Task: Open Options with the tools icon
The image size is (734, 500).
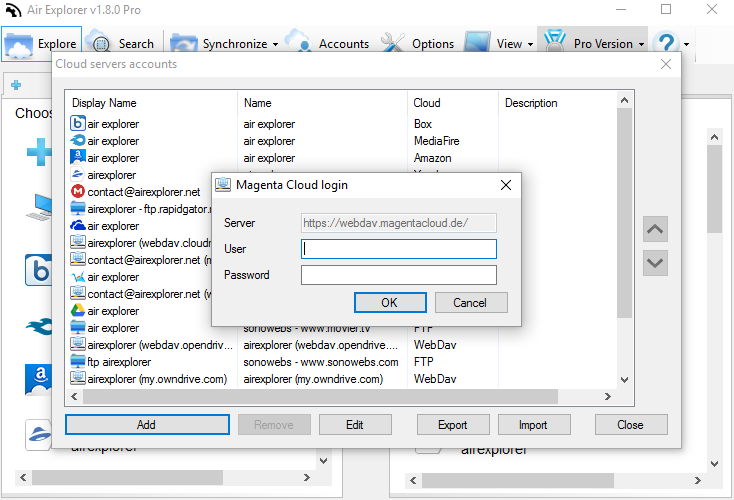Action: [x=418, y=44]
